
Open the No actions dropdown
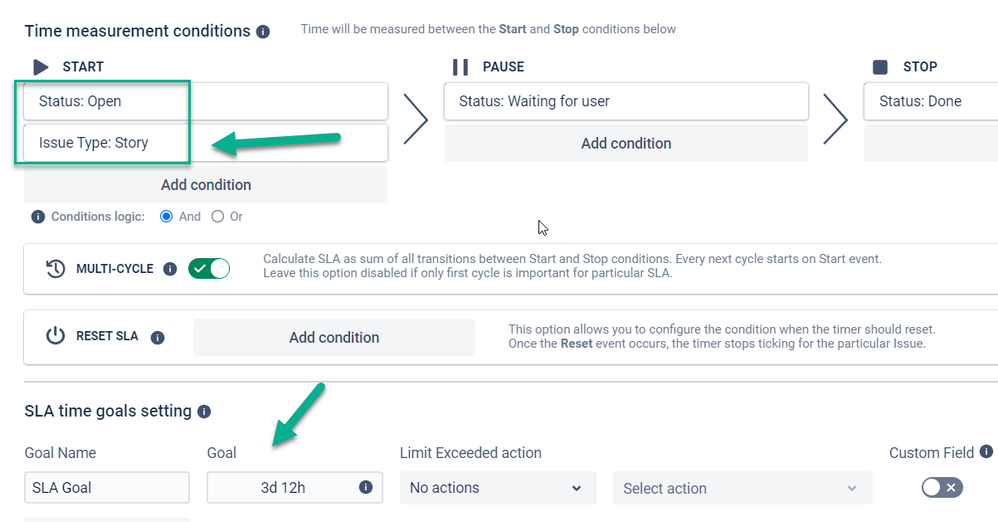click(497, 488)
